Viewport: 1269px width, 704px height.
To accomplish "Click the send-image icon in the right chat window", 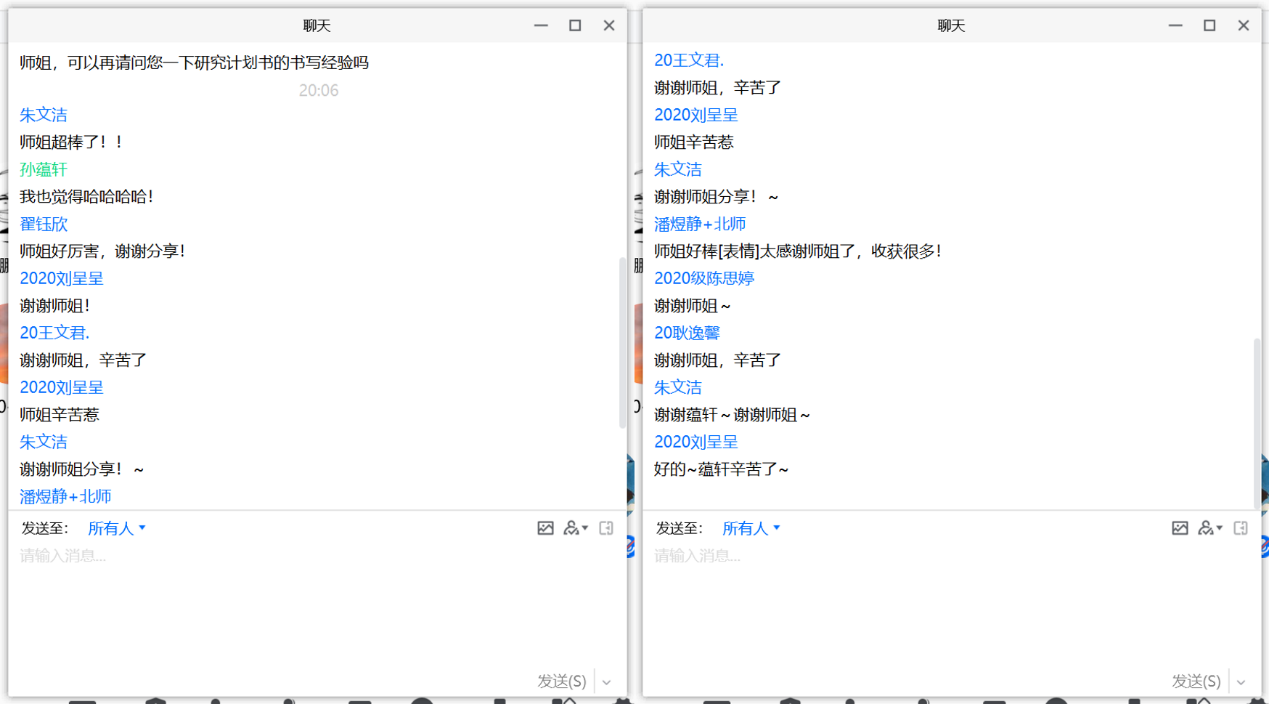I will [1180, 528].
